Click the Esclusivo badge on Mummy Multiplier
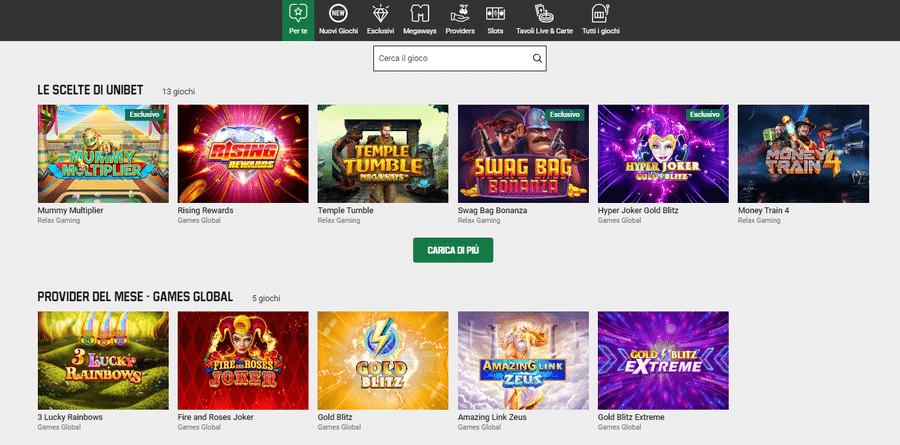The image size is (900, 445). tap(145, 115)
